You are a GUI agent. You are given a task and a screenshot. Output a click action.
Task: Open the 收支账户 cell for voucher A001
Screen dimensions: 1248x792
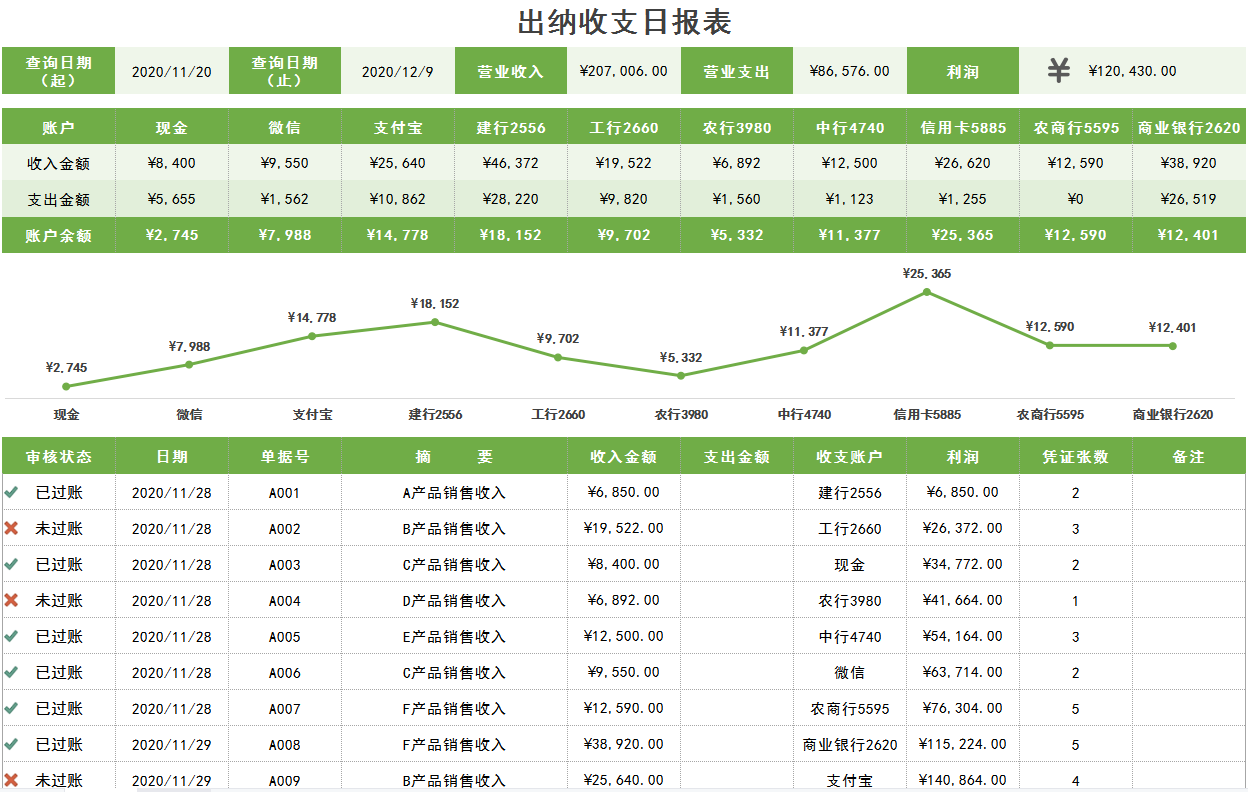click(x=846, y=491)
